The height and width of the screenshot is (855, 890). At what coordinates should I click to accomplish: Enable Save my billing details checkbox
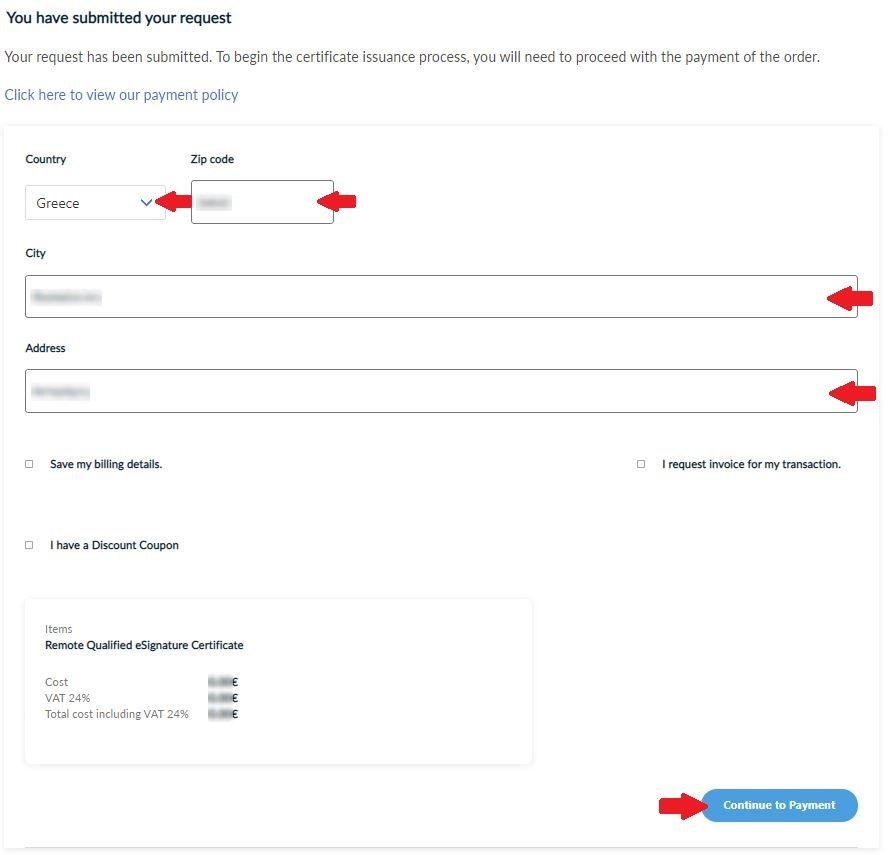tap(29, 464)
